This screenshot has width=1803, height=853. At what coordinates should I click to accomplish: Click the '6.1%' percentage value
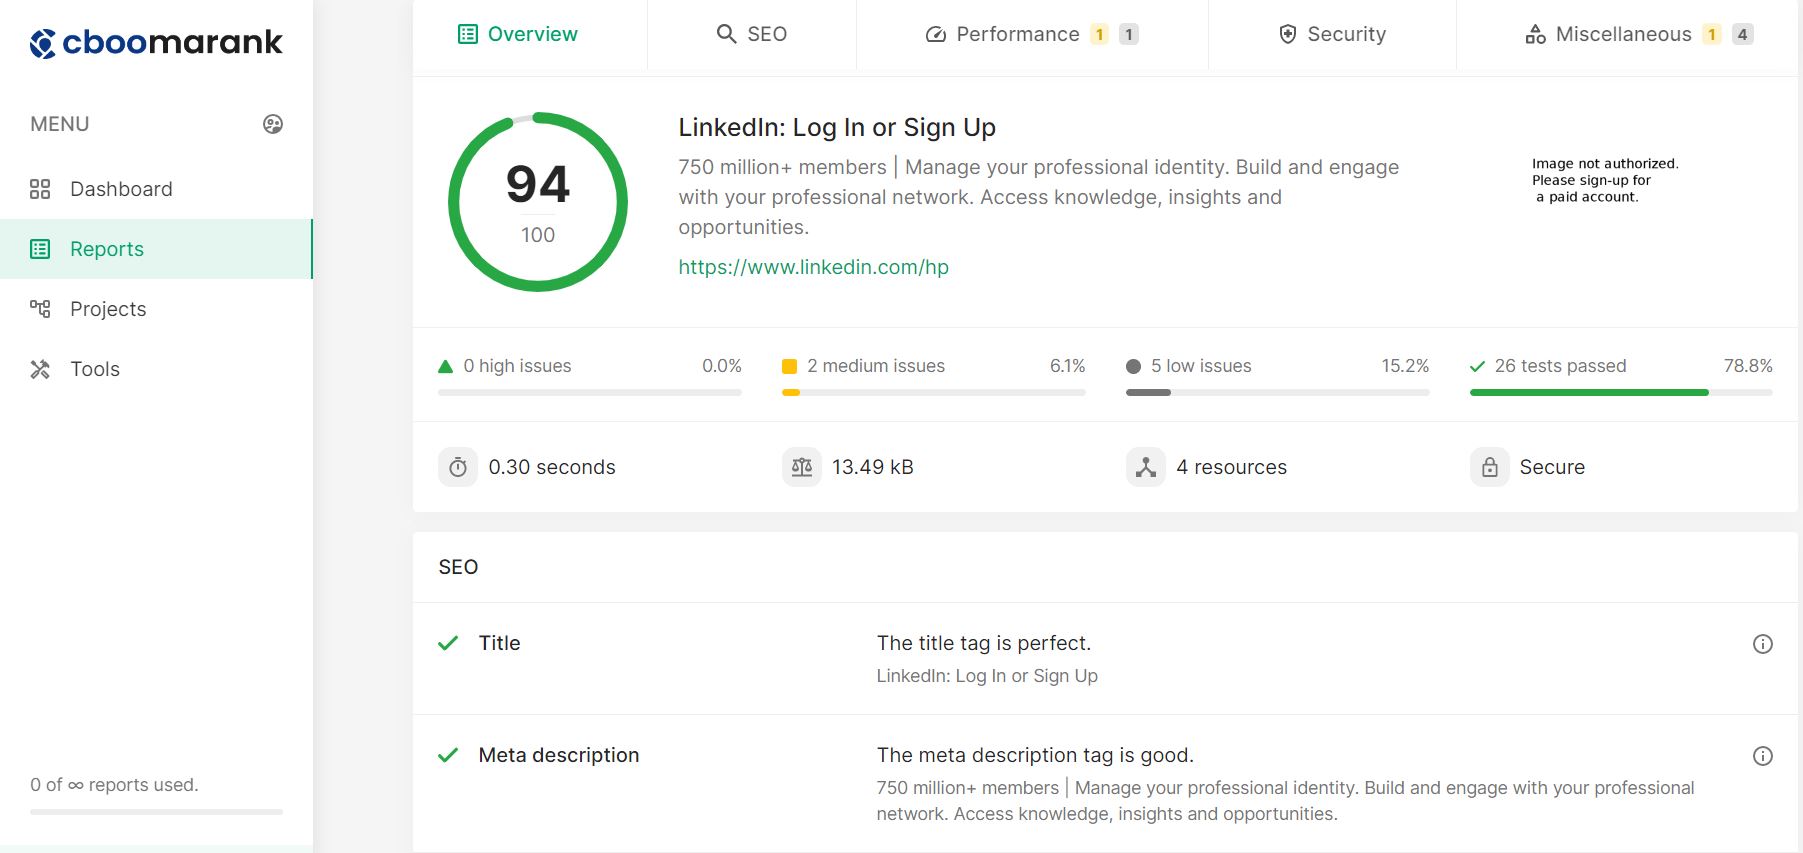point(1067,366)
